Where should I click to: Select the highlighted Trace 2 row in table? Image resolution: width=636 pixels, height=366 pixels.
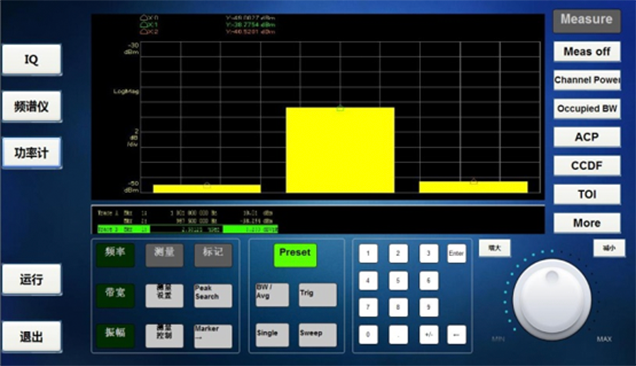click(x=188, y=229)
